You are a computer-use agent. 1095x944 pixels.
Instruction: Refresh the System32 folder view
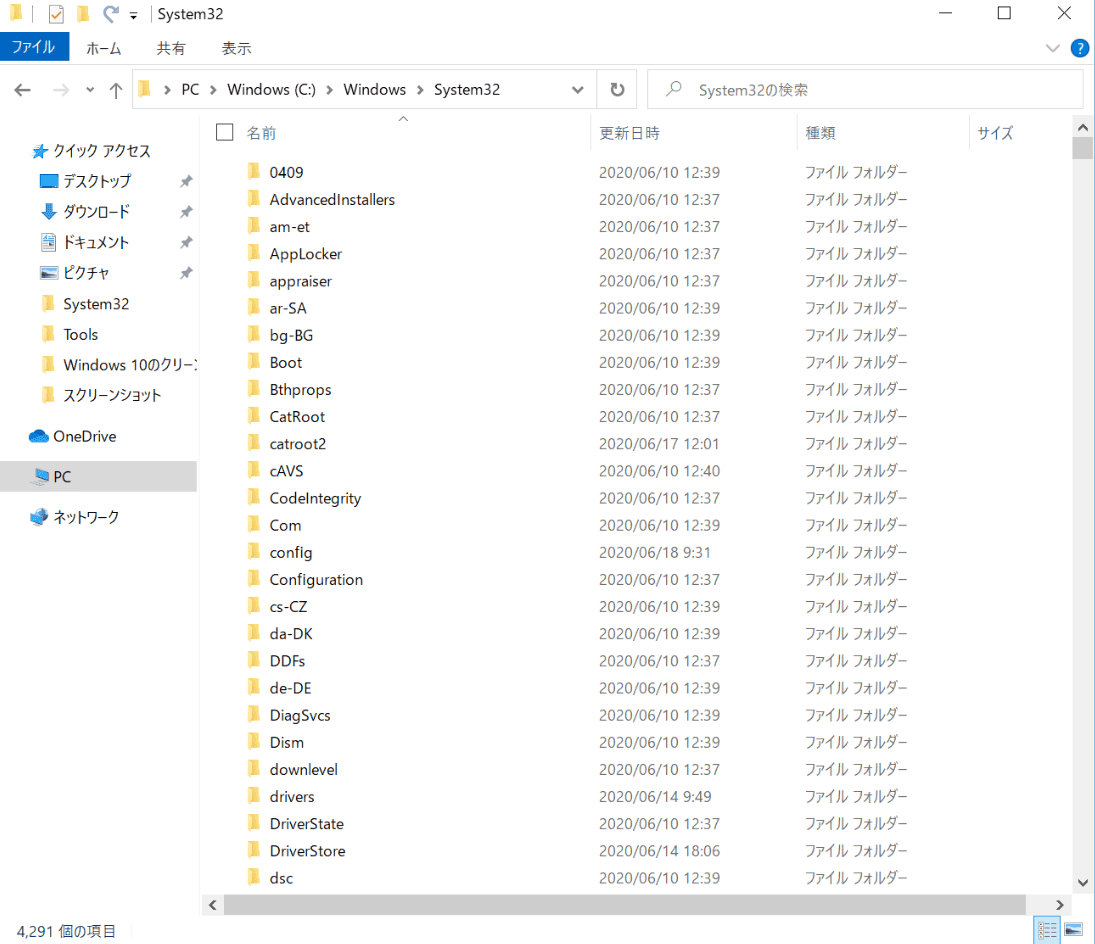pos(617,90)
